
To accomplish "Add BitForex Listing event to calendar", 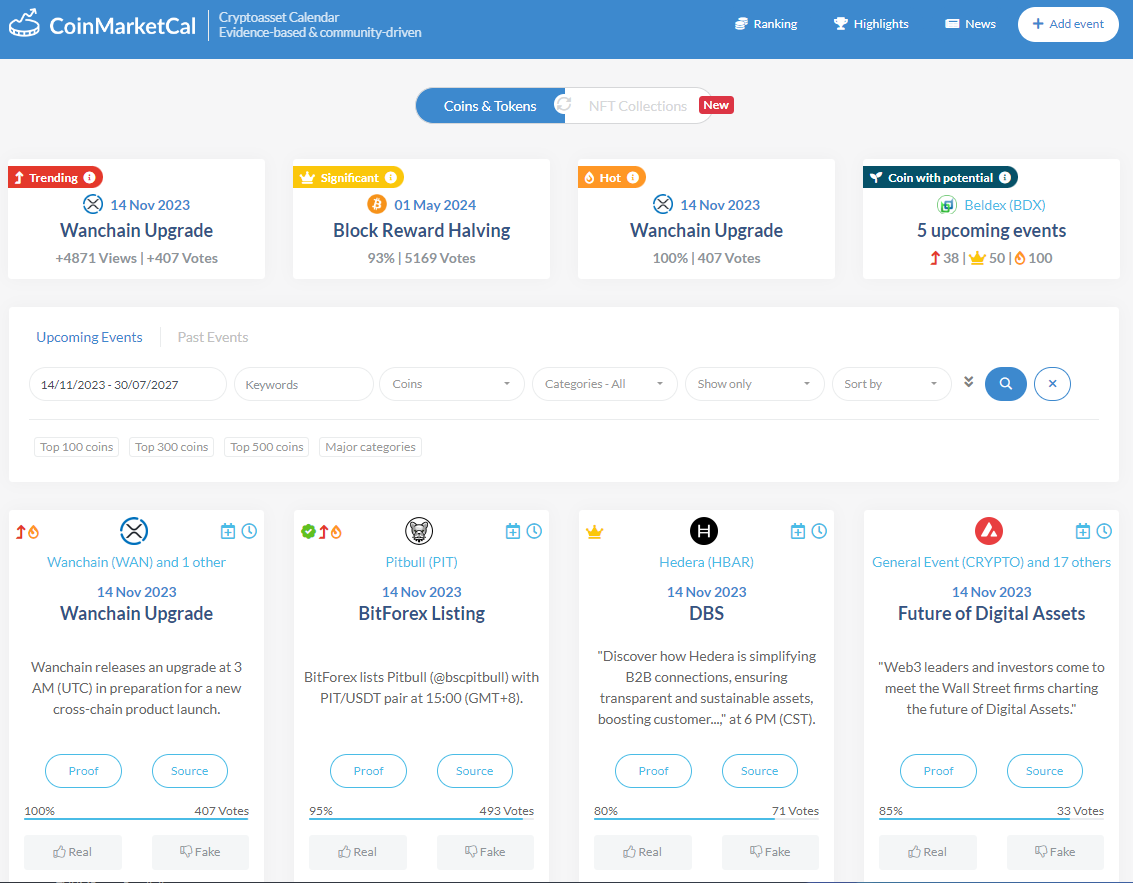I will (513, 531).
